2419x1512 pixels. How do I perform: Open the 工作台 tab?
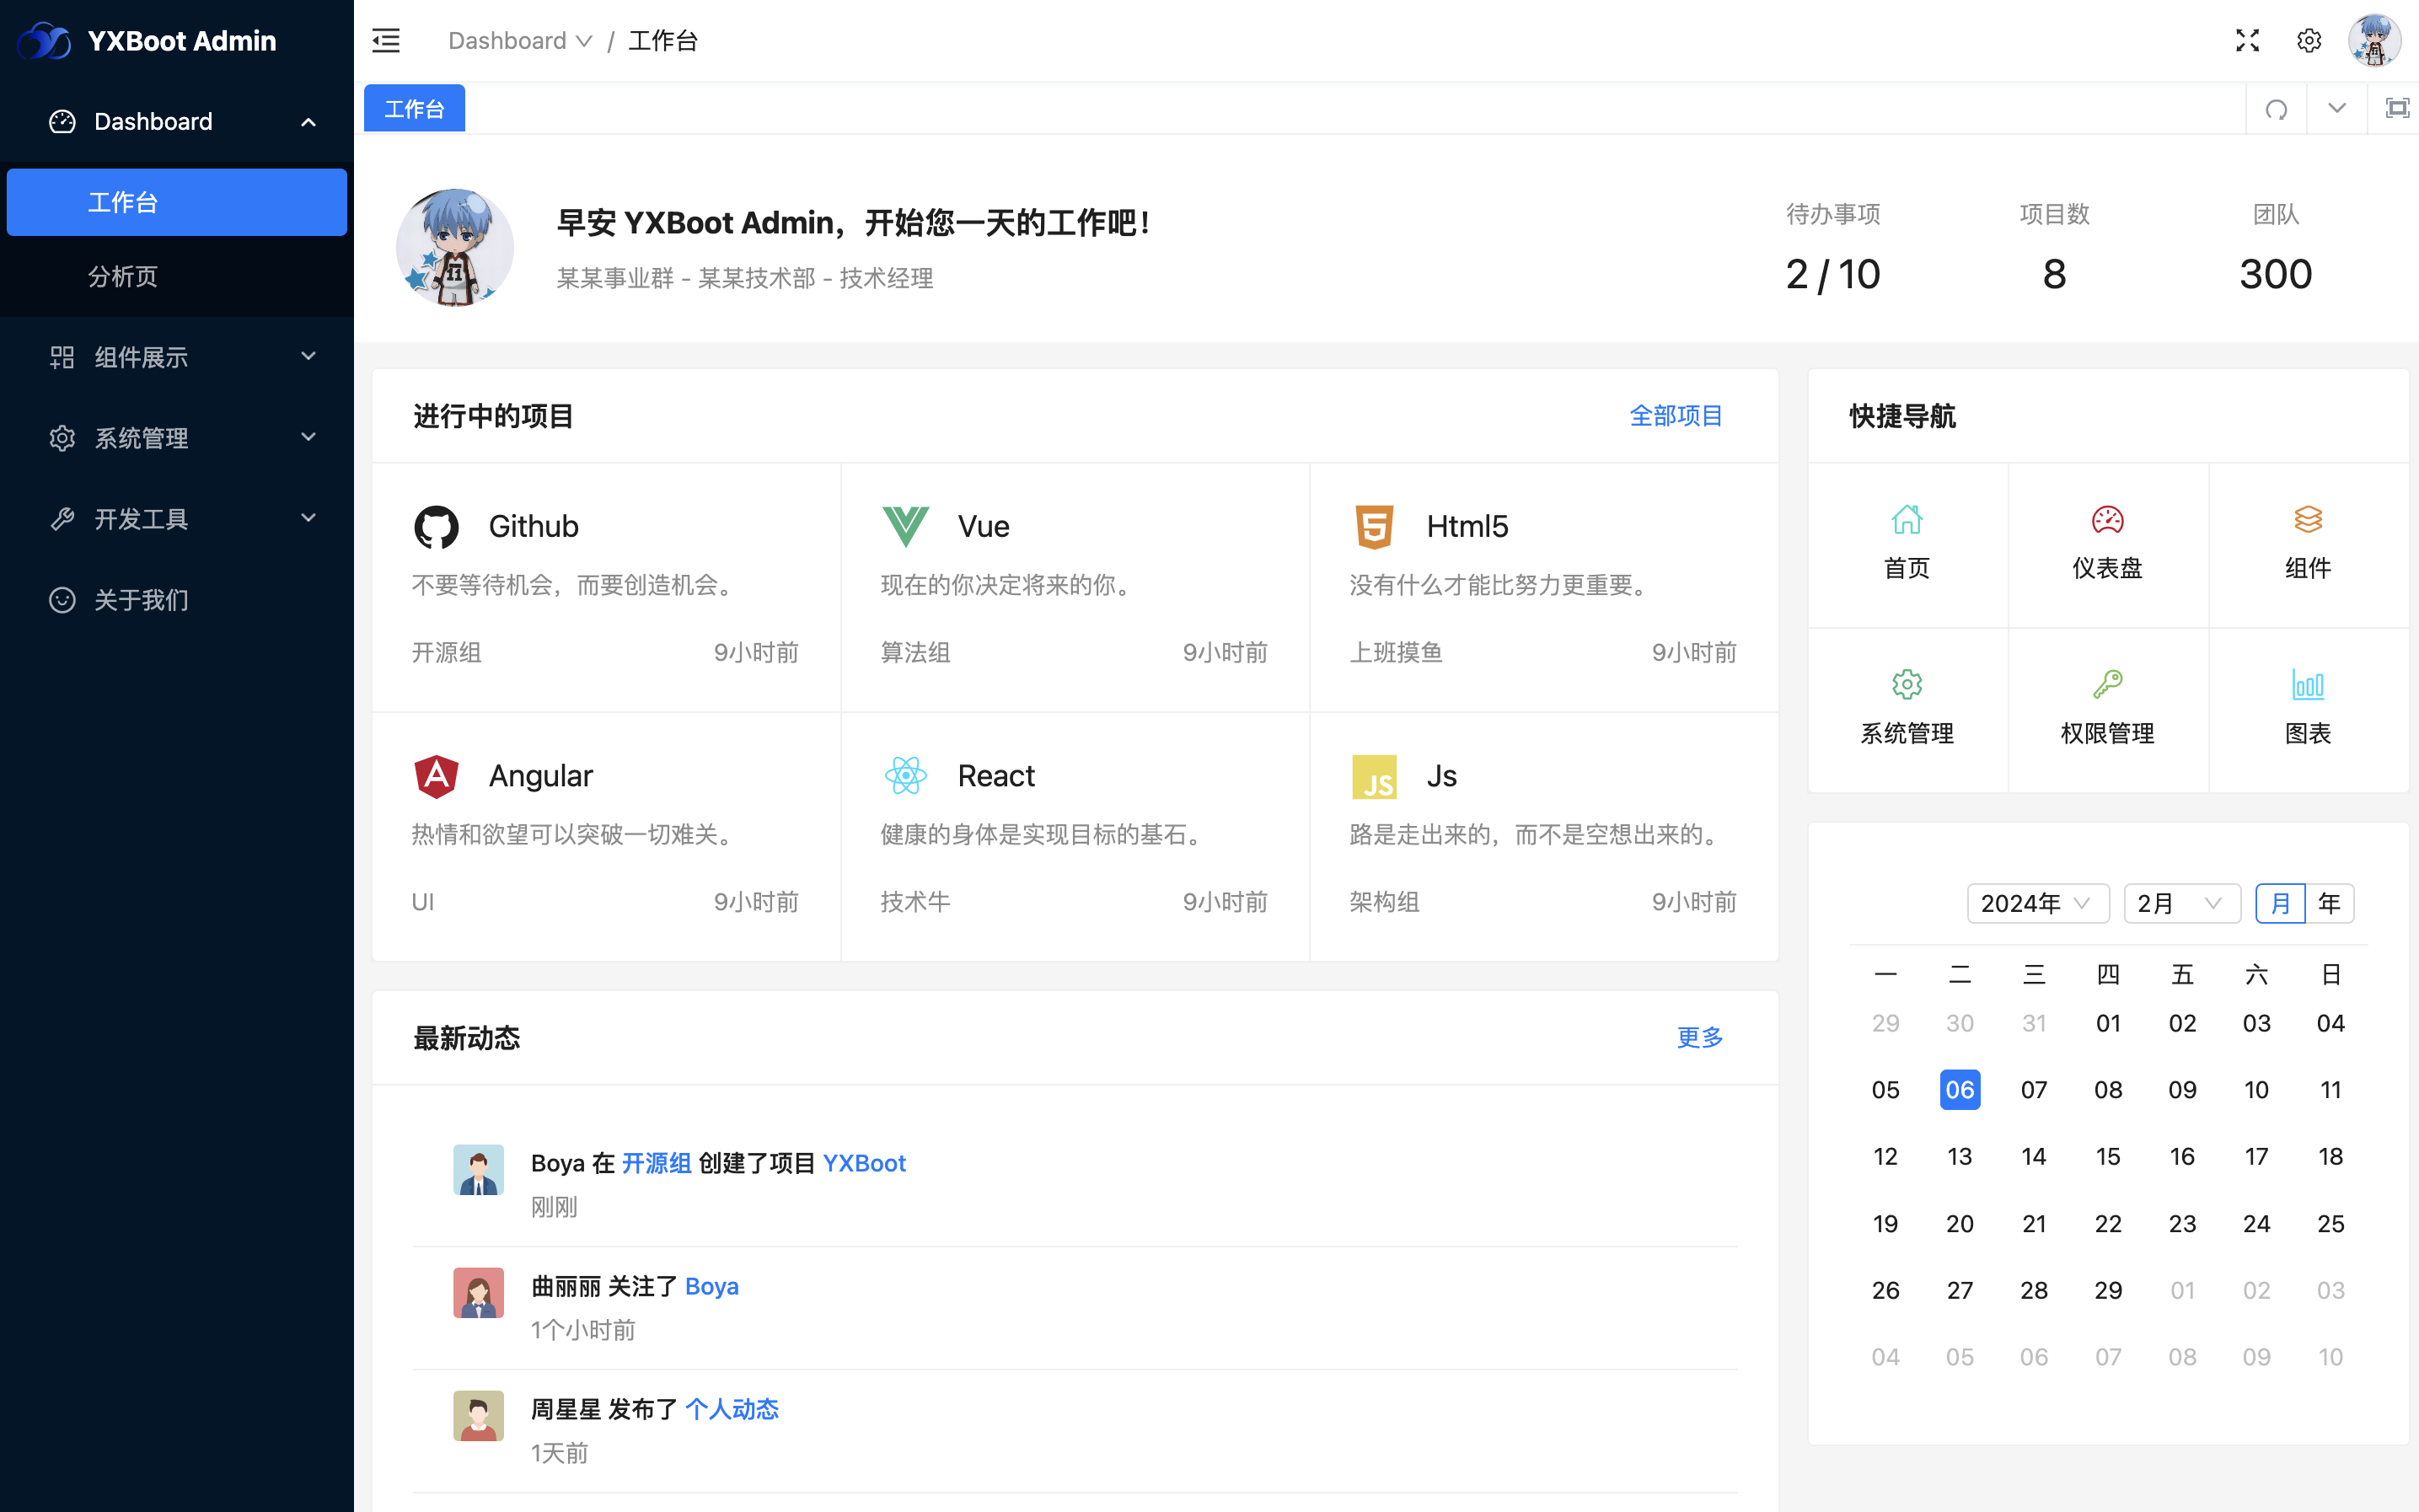(414, 108)
